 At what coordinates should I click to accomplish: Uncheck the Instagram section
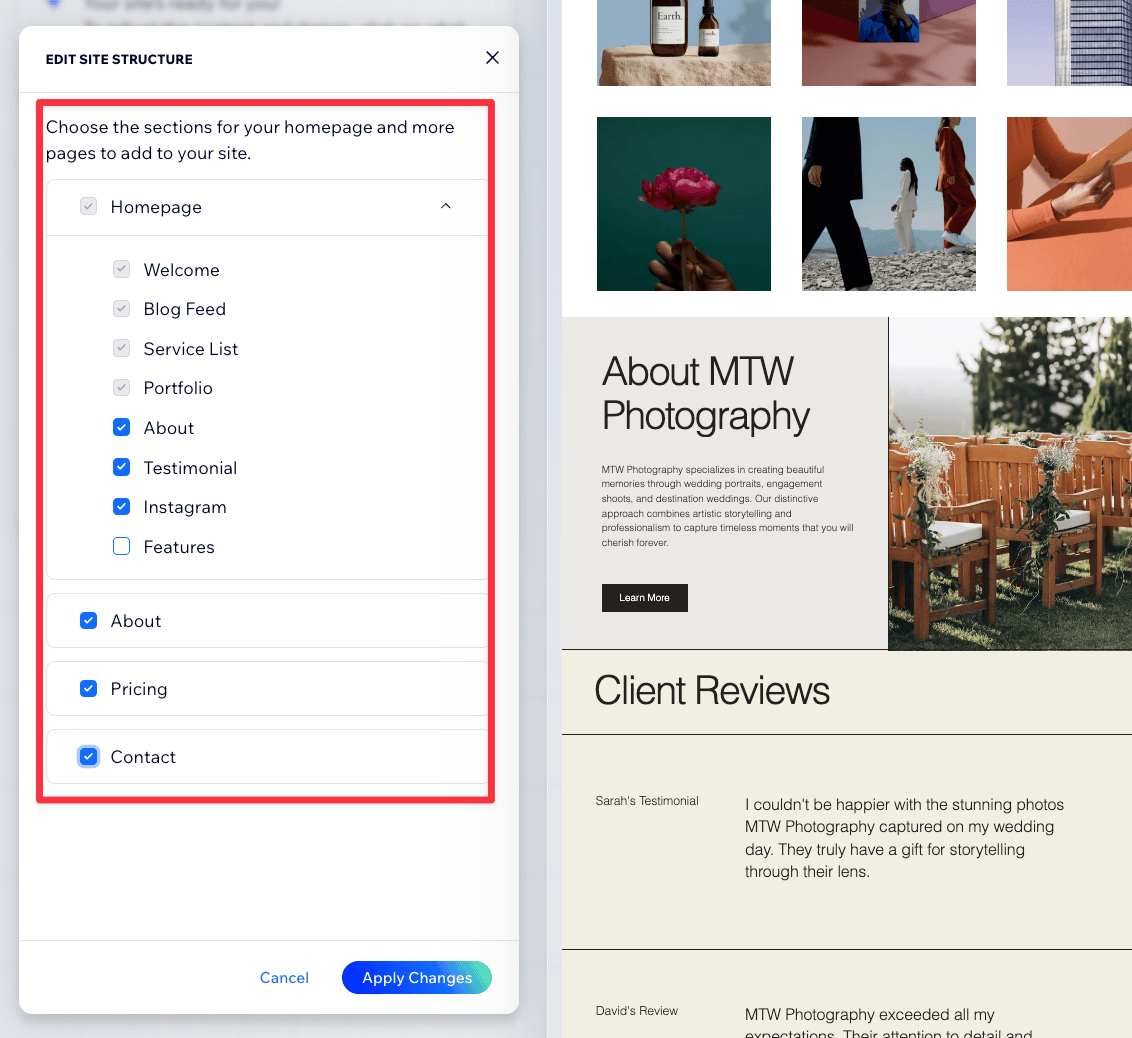coord(121,507)
